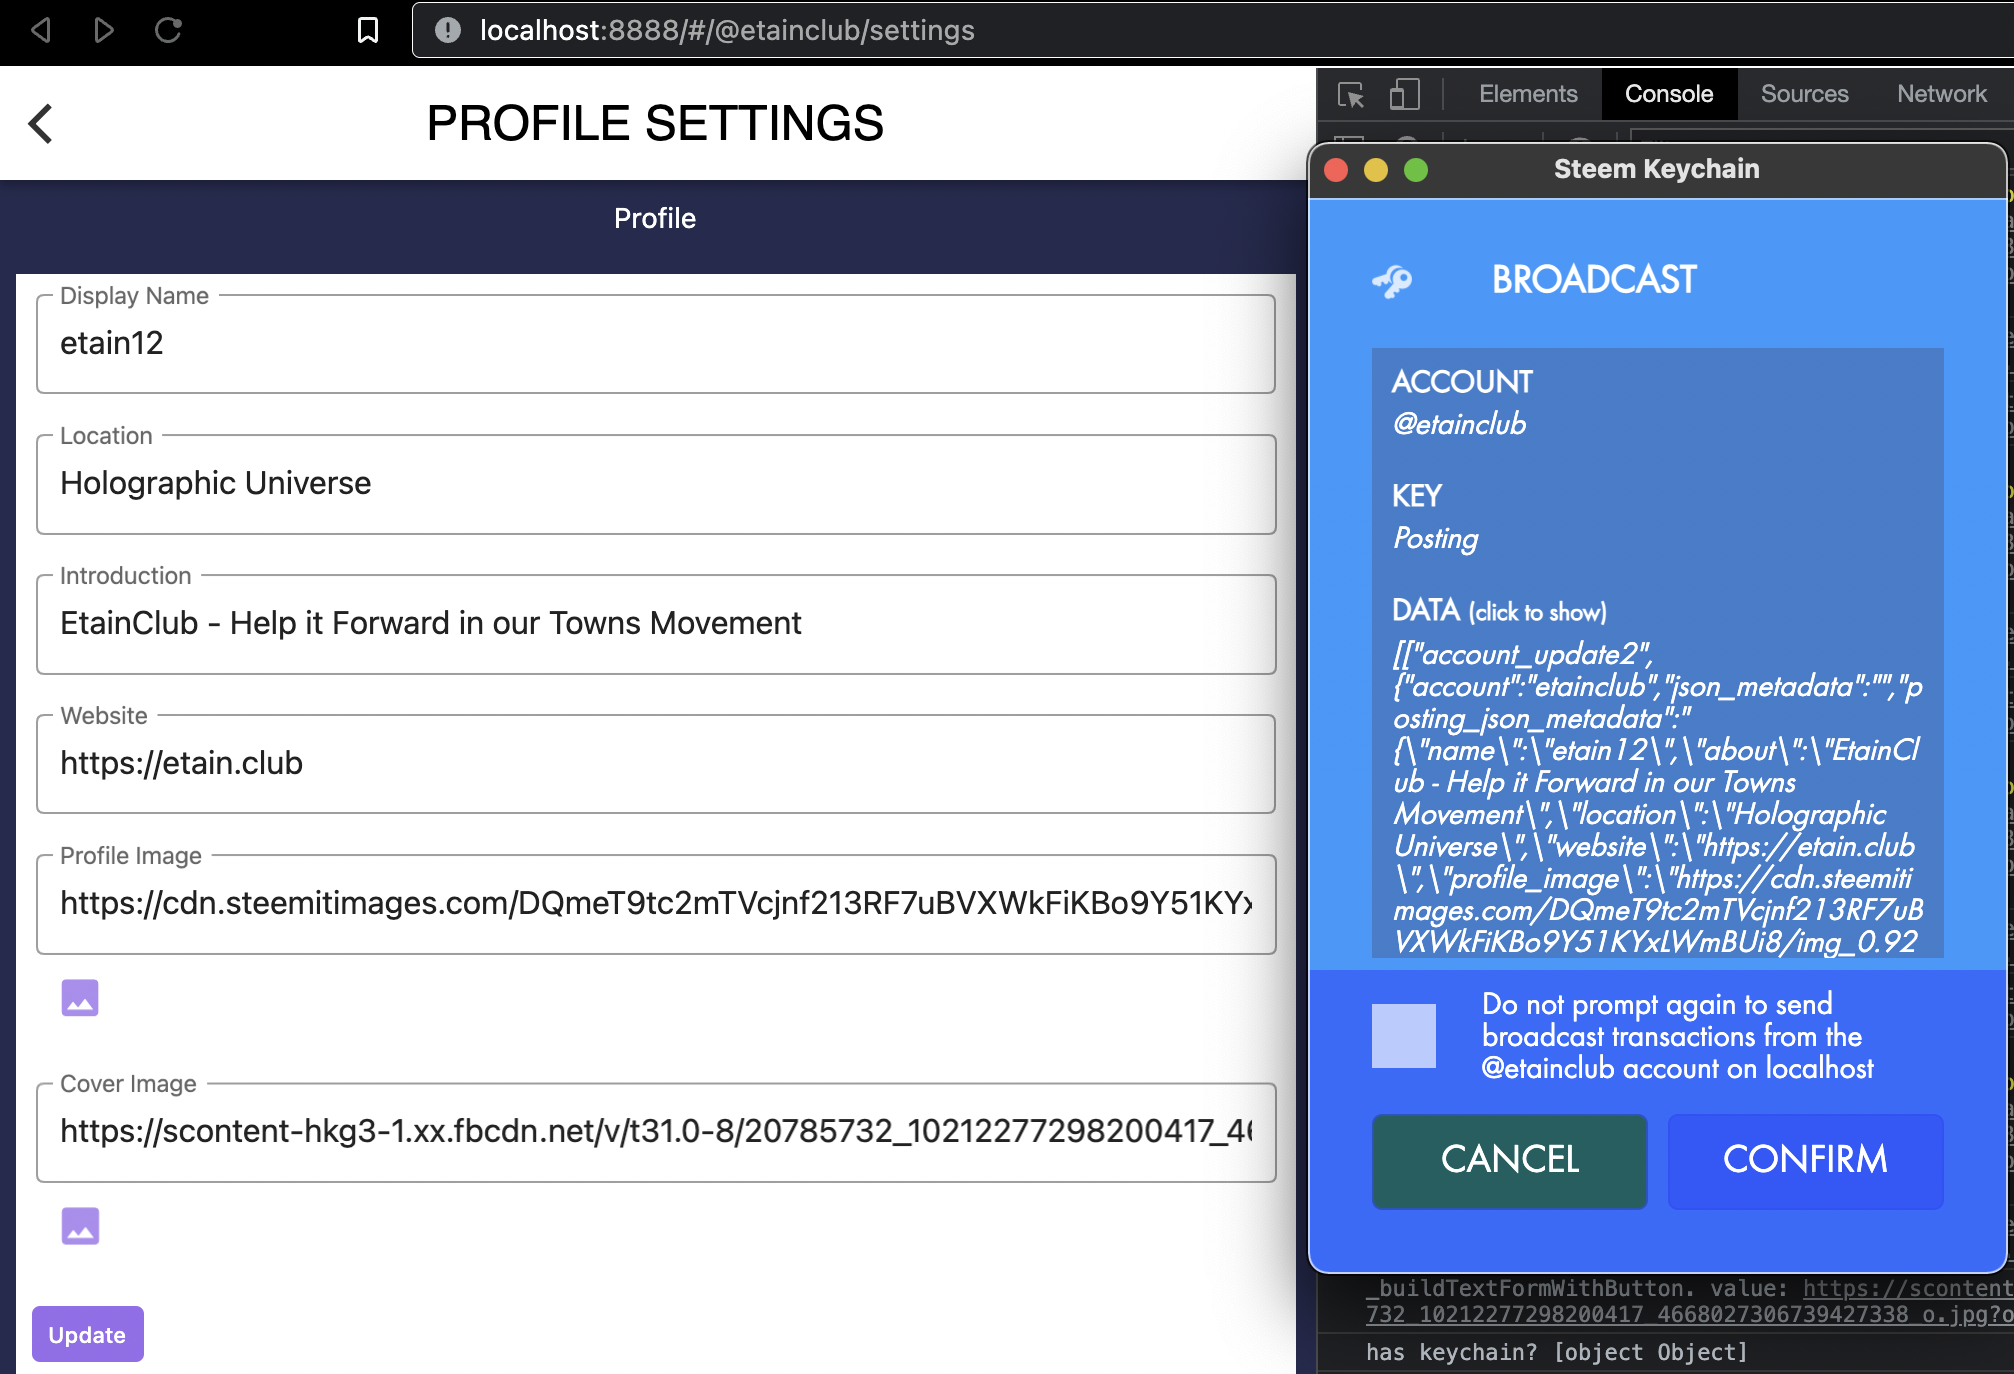
Task: Click the browser back arrow icon
Action: 40,30
